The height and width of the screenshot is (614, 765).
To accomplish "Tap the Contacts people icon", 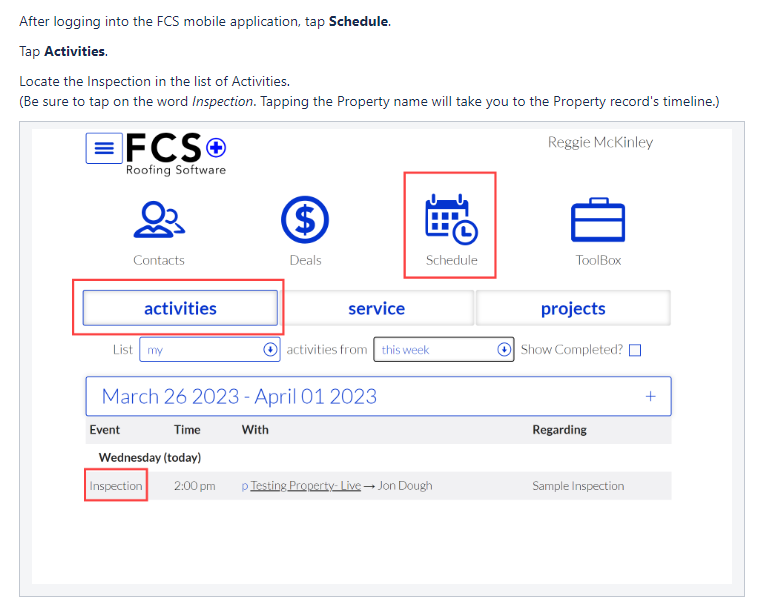I will pyautogui.click(x=159, y=220).
